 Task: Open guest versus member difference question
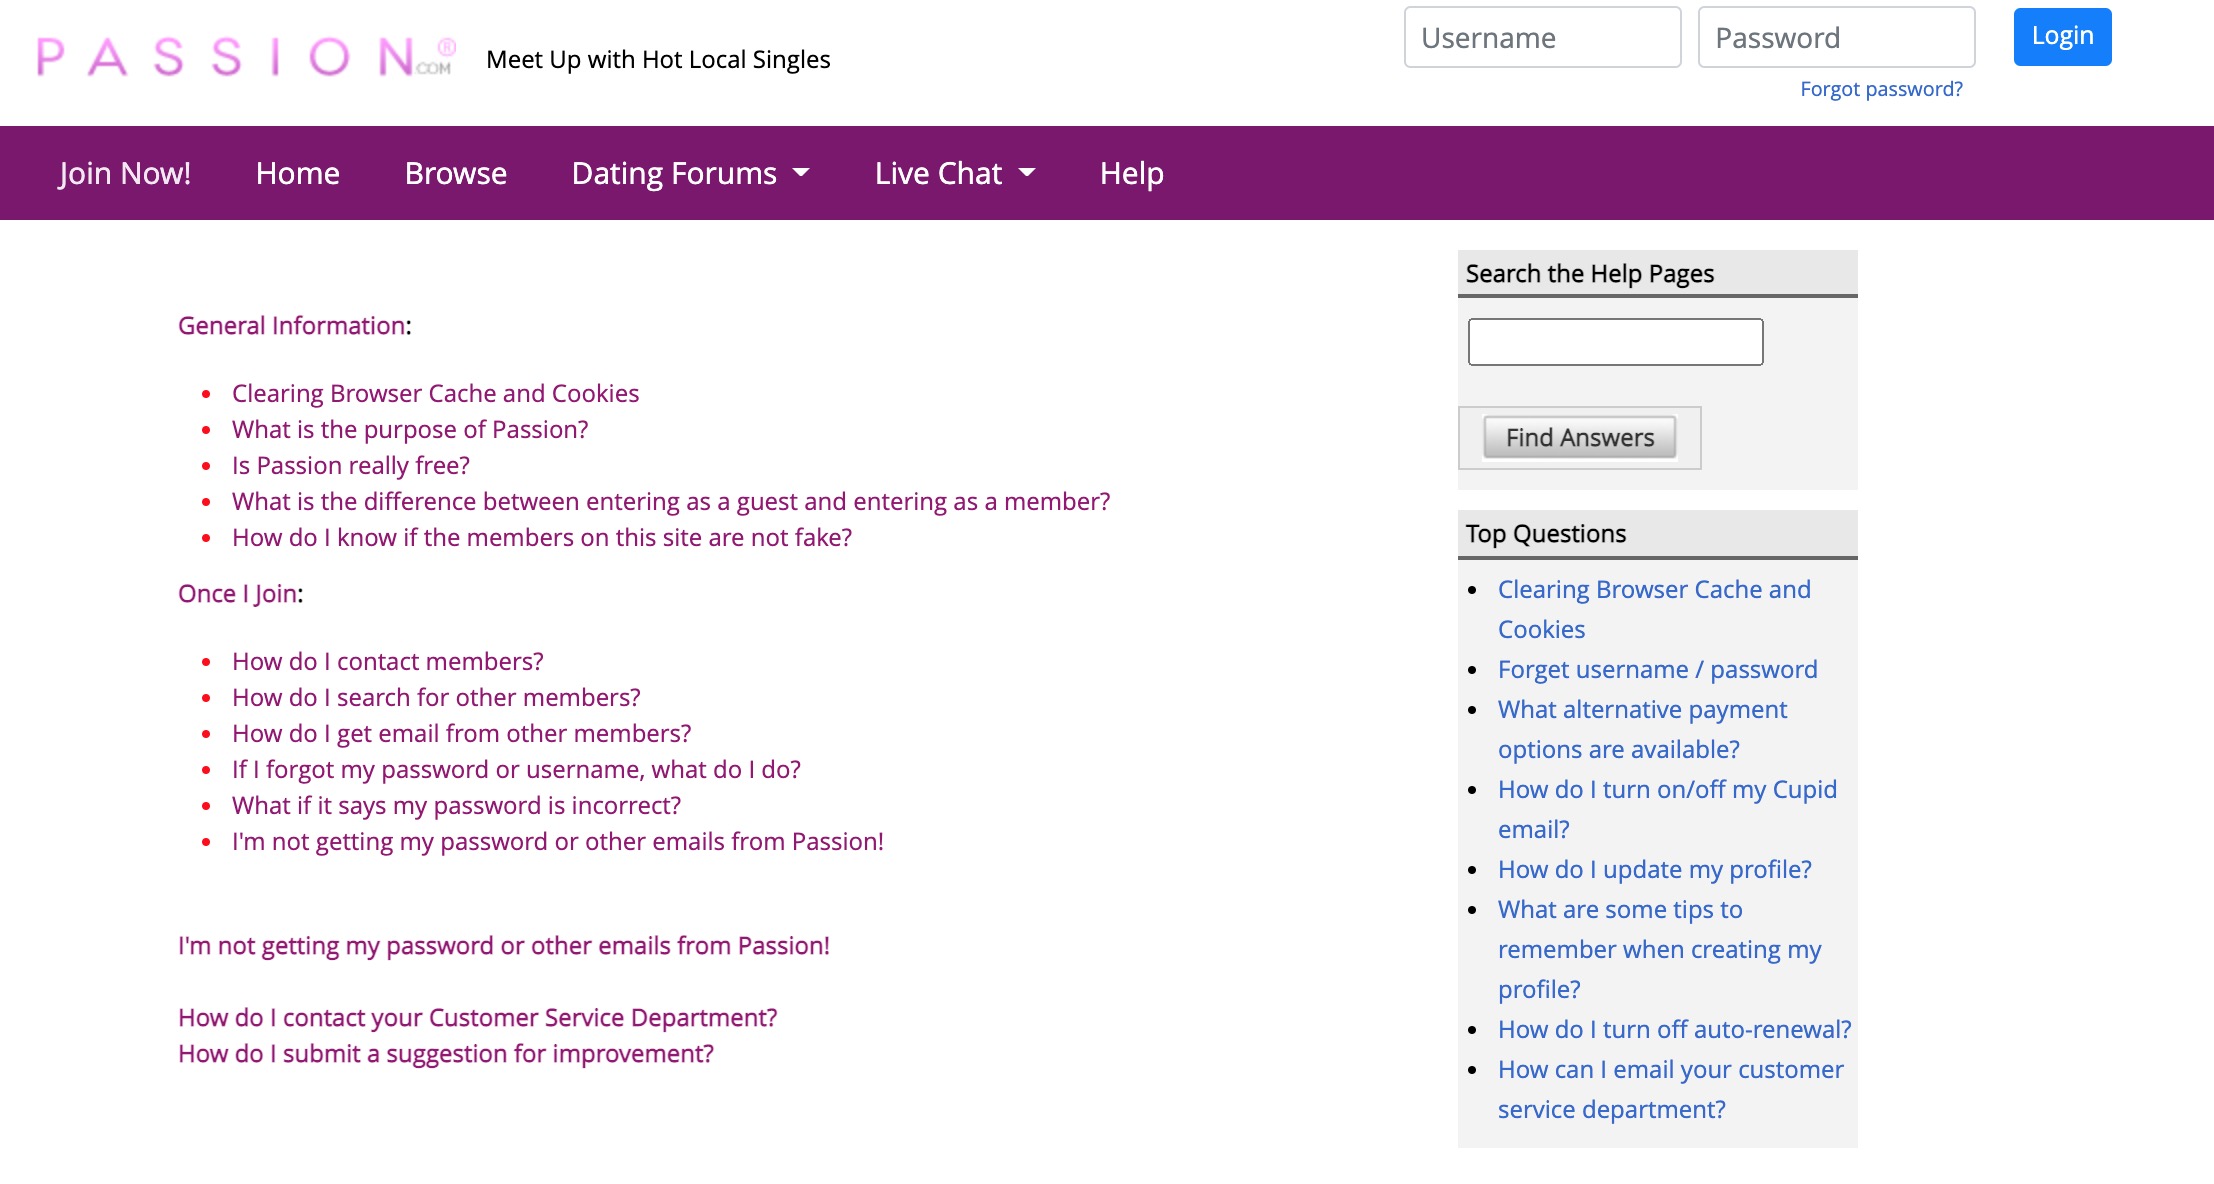coord(671,501)
